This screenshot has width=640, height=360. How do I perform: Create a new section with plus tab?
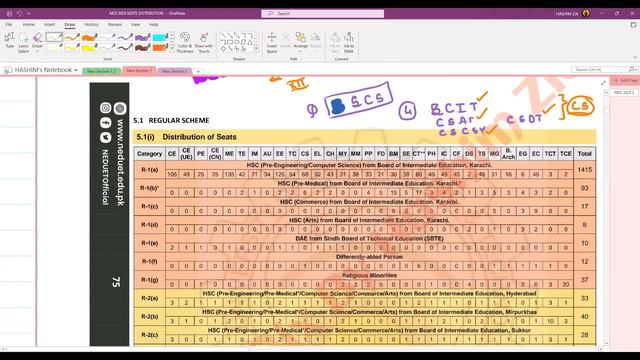click(198, 71)
